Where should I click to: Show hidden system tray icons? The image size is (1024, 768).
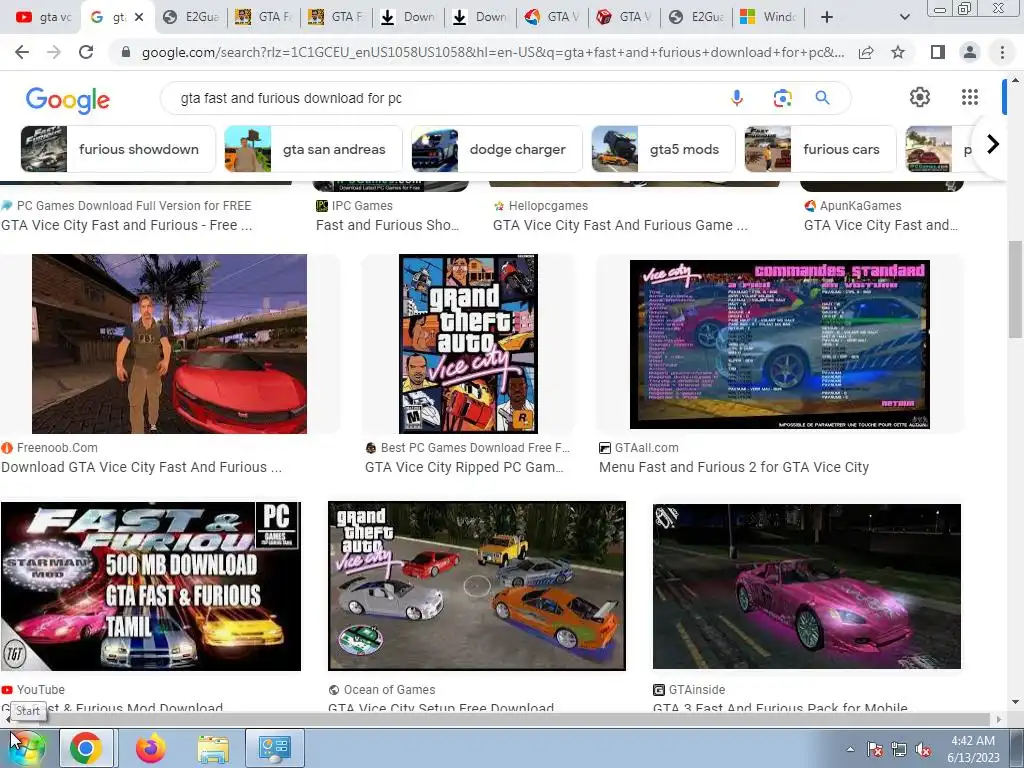click(850, 749)
